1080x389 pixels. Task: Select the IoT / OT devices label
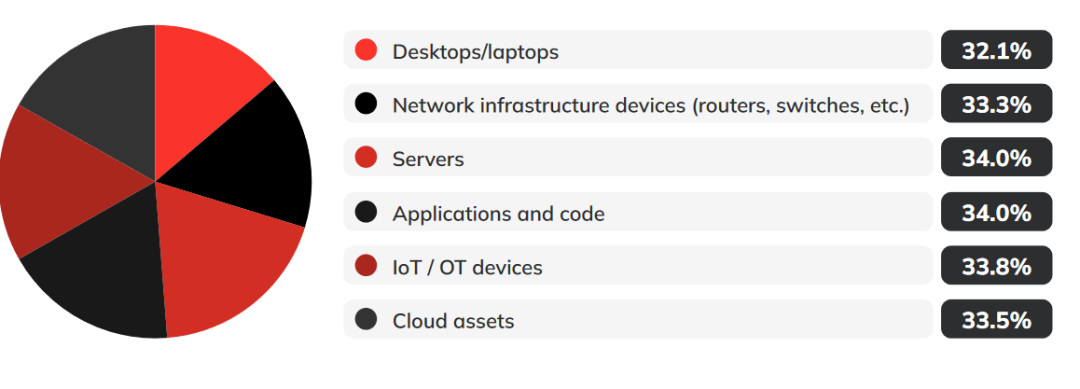coord(468,267)
